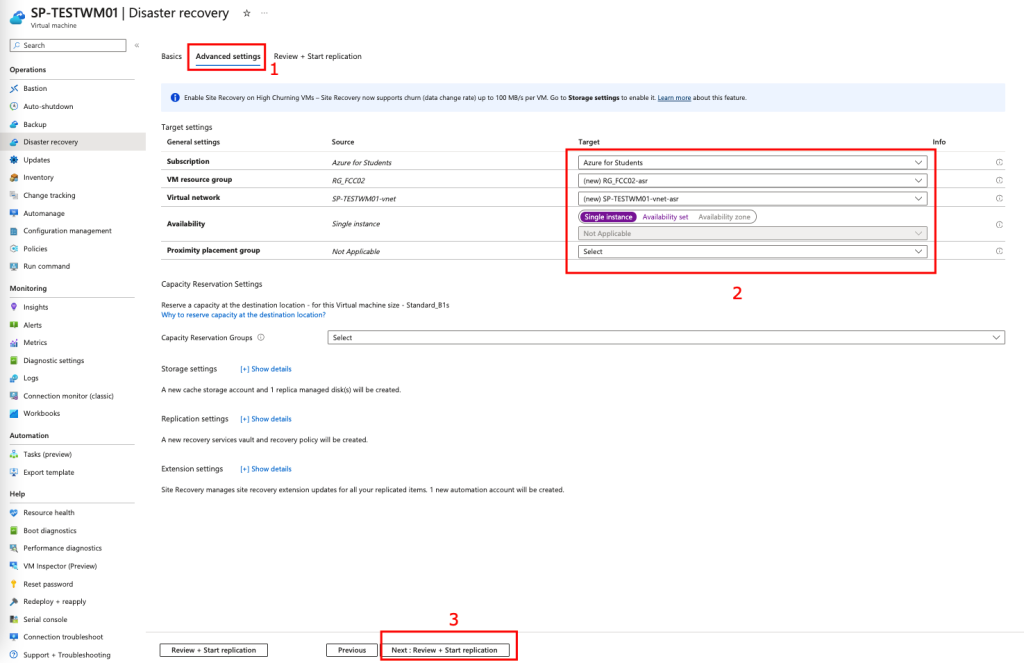Show details for Storage settings

[x=266, y=369]
